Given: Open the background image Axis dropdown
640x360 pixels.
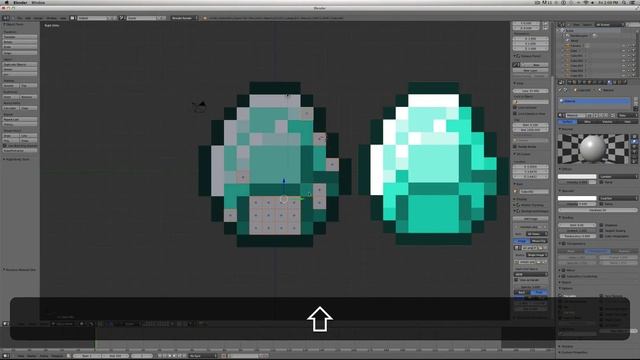Looking at the screenshot, I should [536, 234].
